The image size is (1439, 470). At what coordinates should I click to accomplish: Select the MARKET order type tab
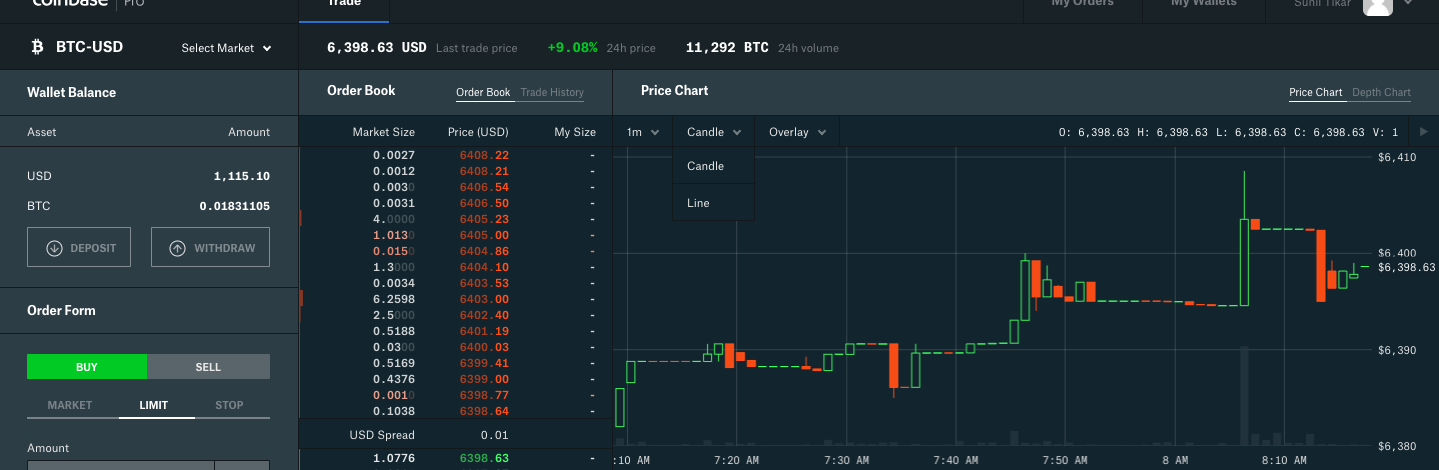pyautogui.click(x=70, y=405)
